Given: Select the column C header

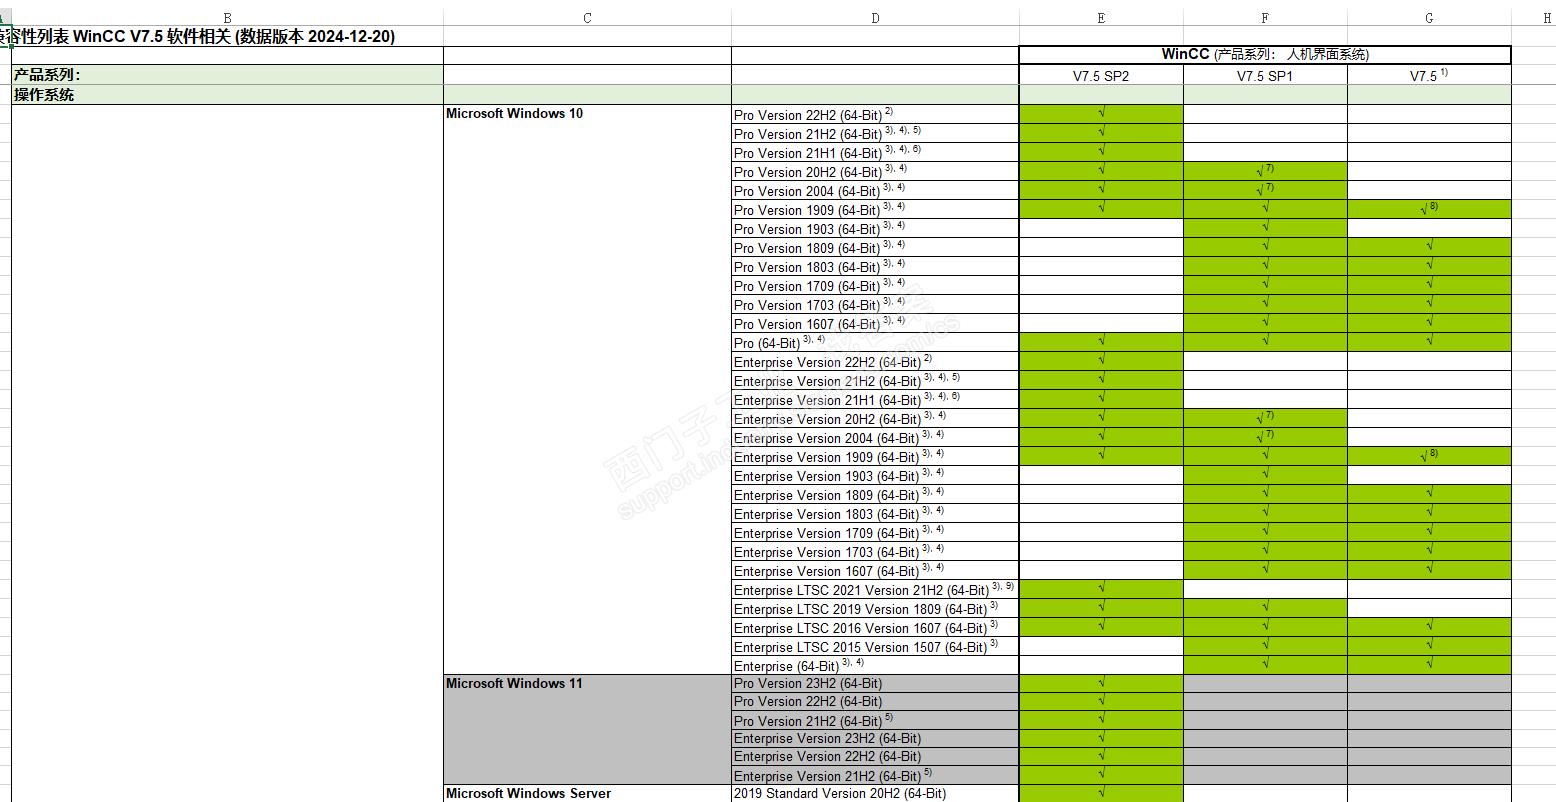Looking at the screenshot, I should point(587,18).
